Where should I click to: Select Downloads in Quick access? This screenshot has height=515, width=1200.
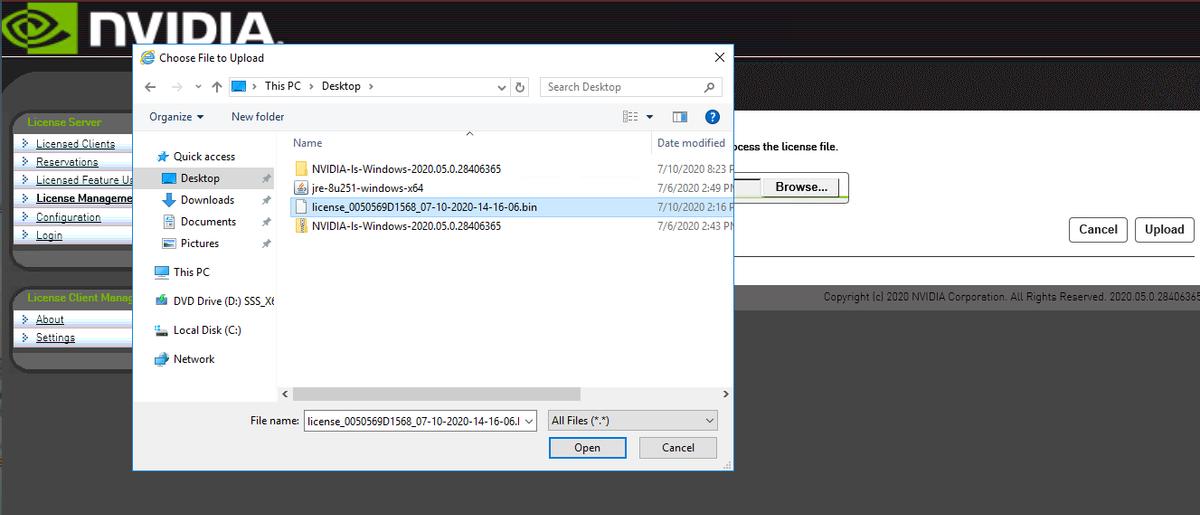(x=207, y=200)
